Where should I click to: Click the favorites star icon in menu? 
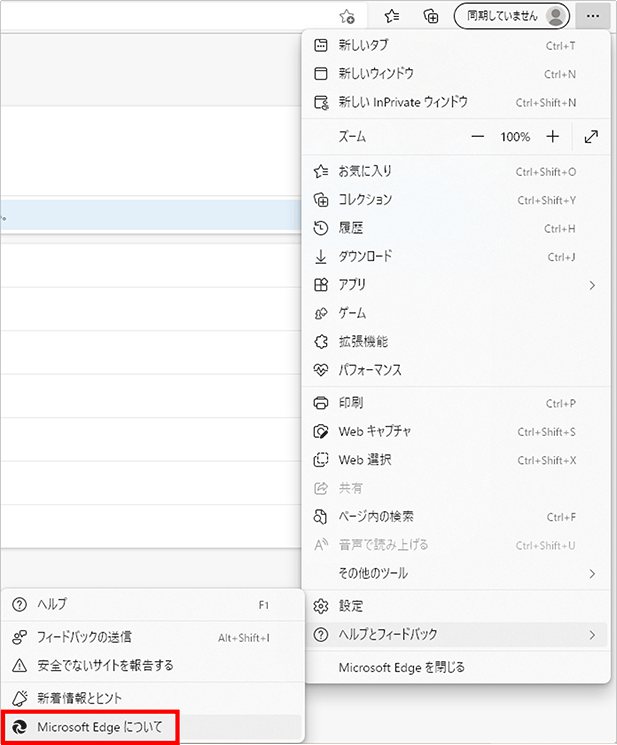(321, 171)
